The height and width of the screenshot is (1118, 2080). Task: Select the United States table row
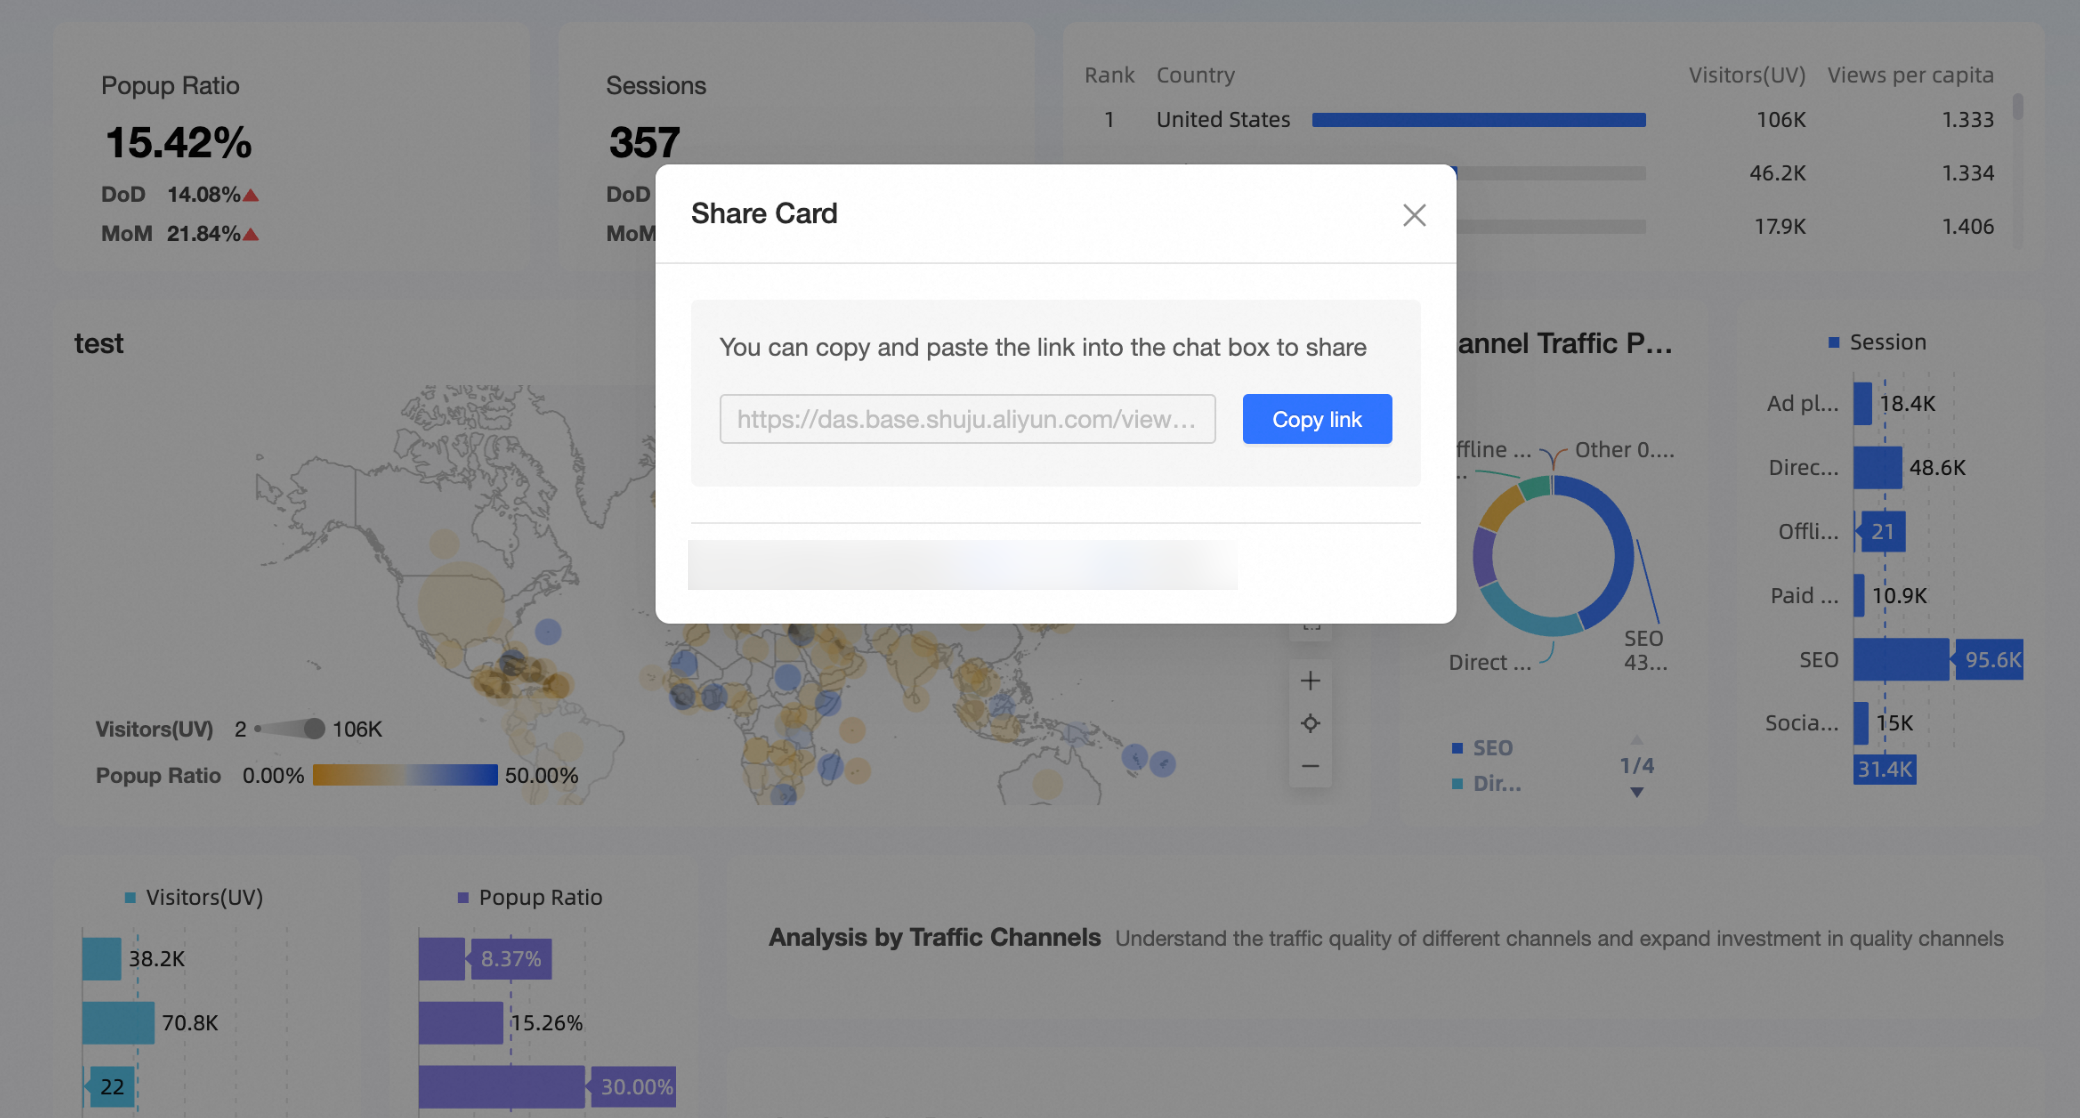tap(1222, 120)
